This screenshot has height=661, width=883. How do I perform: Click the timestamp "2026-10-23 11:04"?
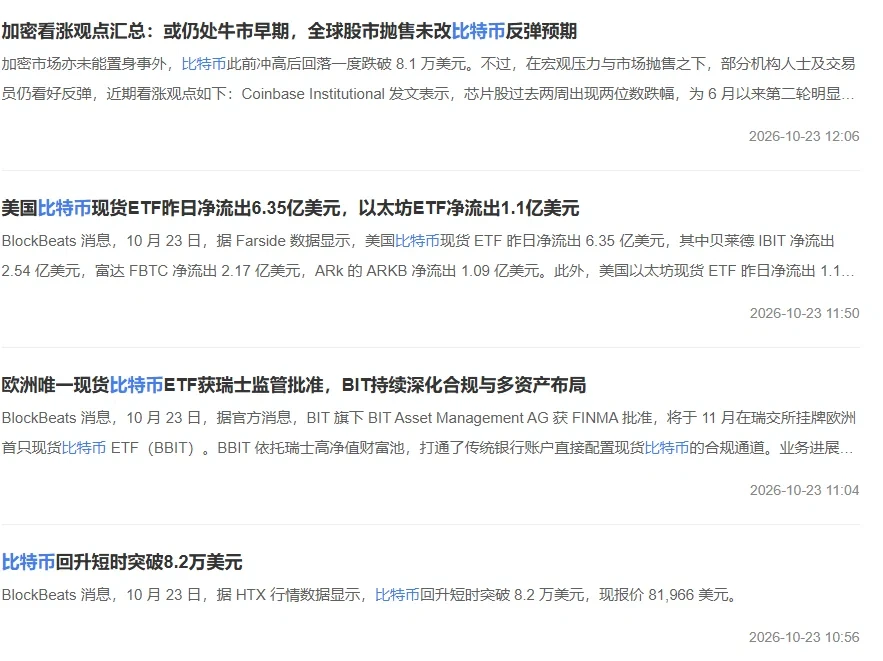(x=804, y=490)
